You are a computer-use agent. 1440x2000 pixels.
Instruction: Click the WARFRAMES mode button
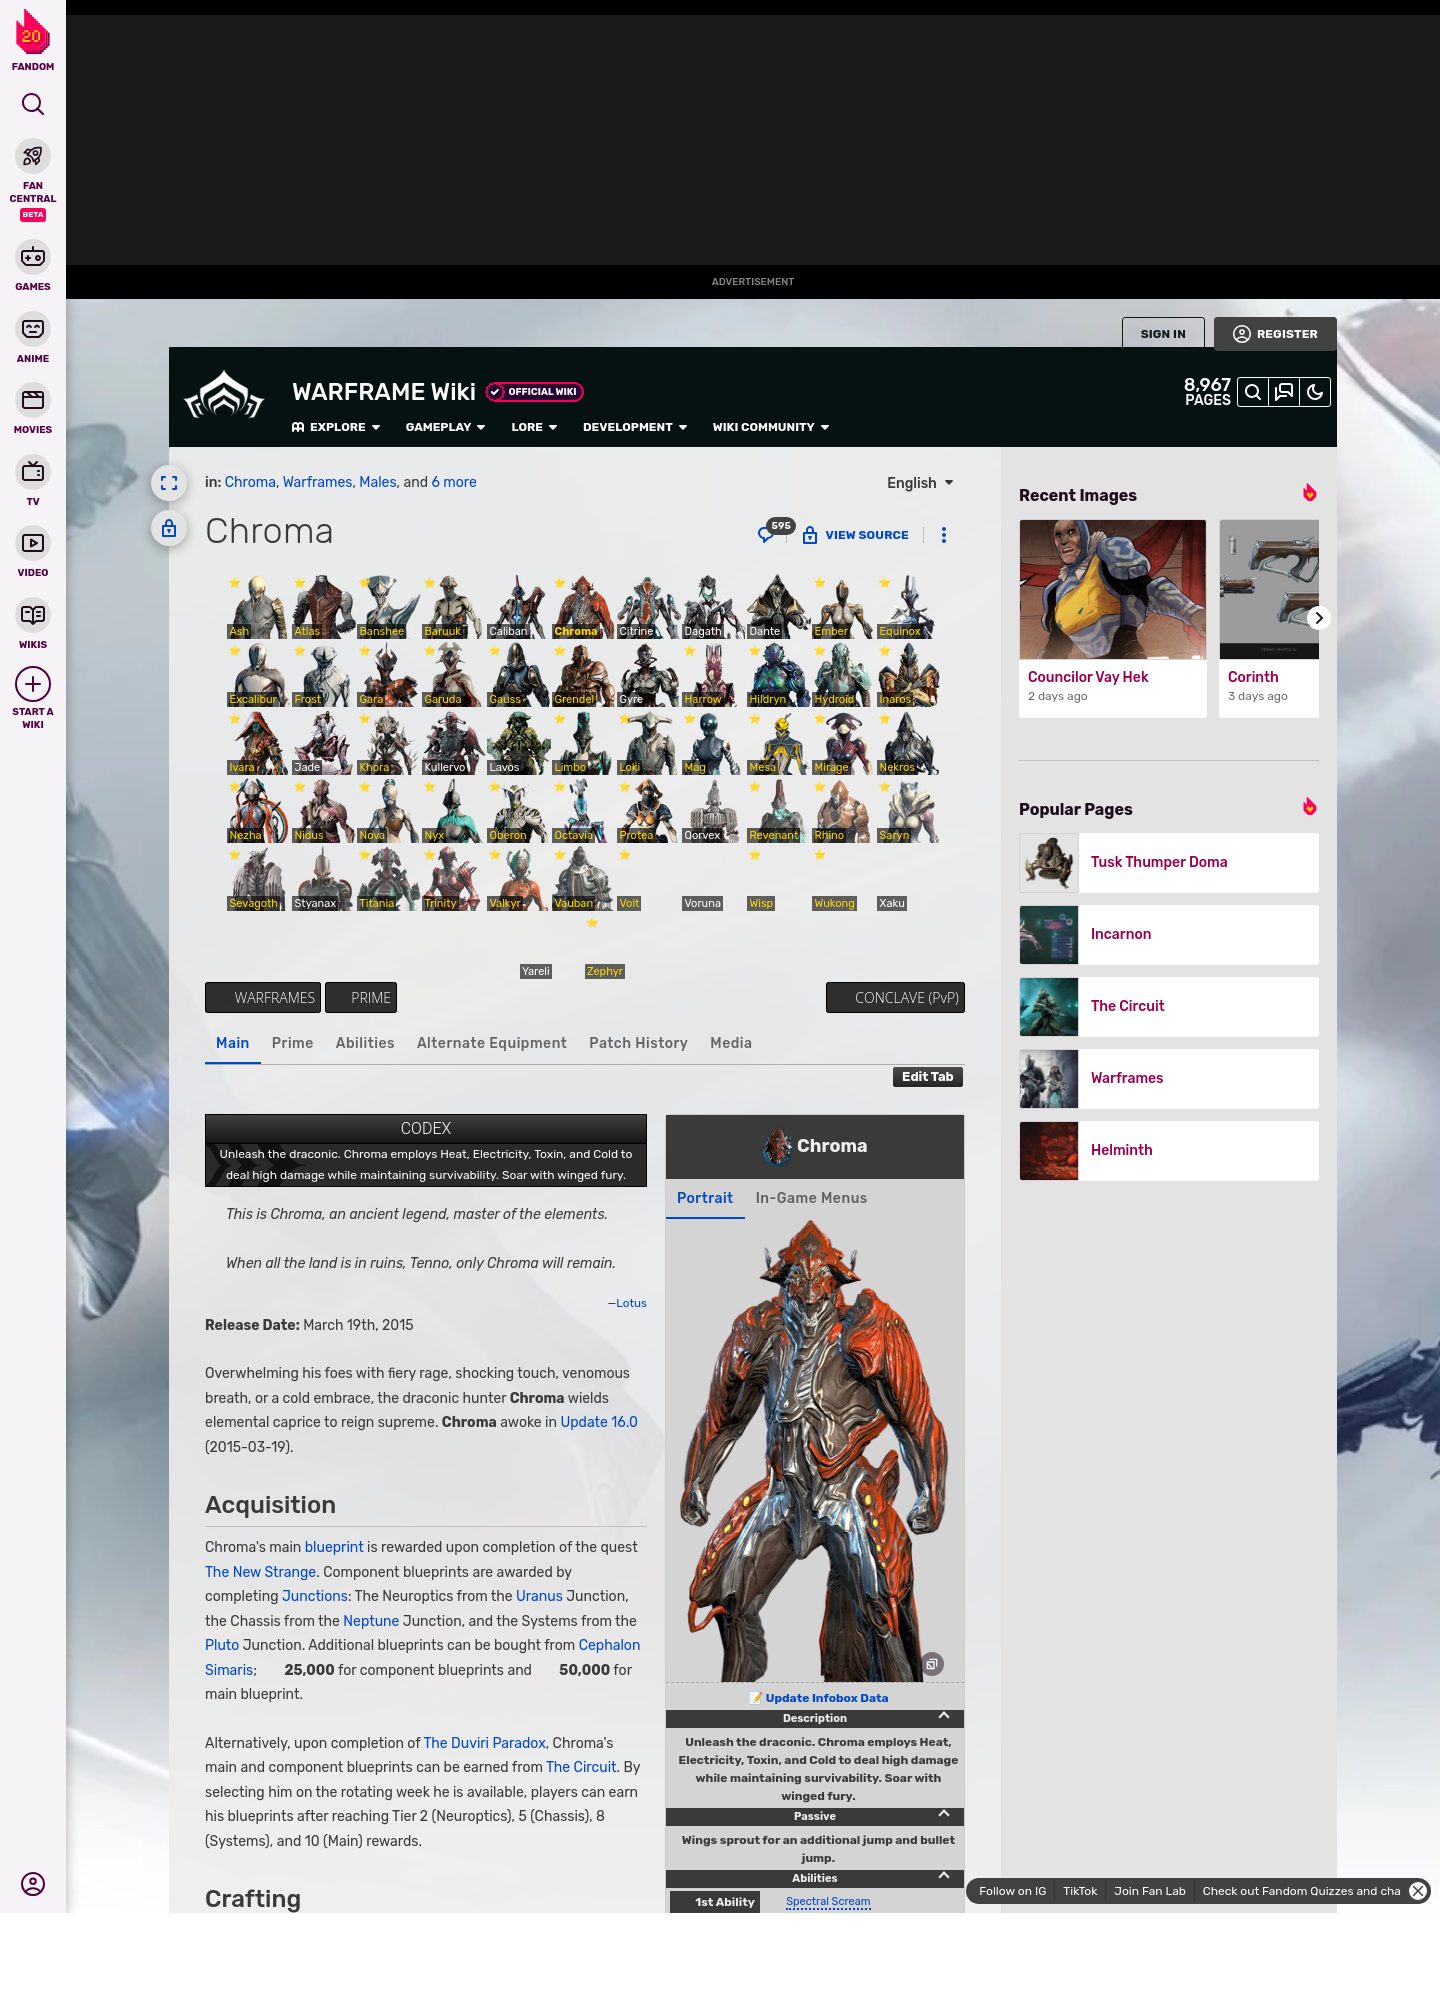pyautogui.click(x=263, y=998)
